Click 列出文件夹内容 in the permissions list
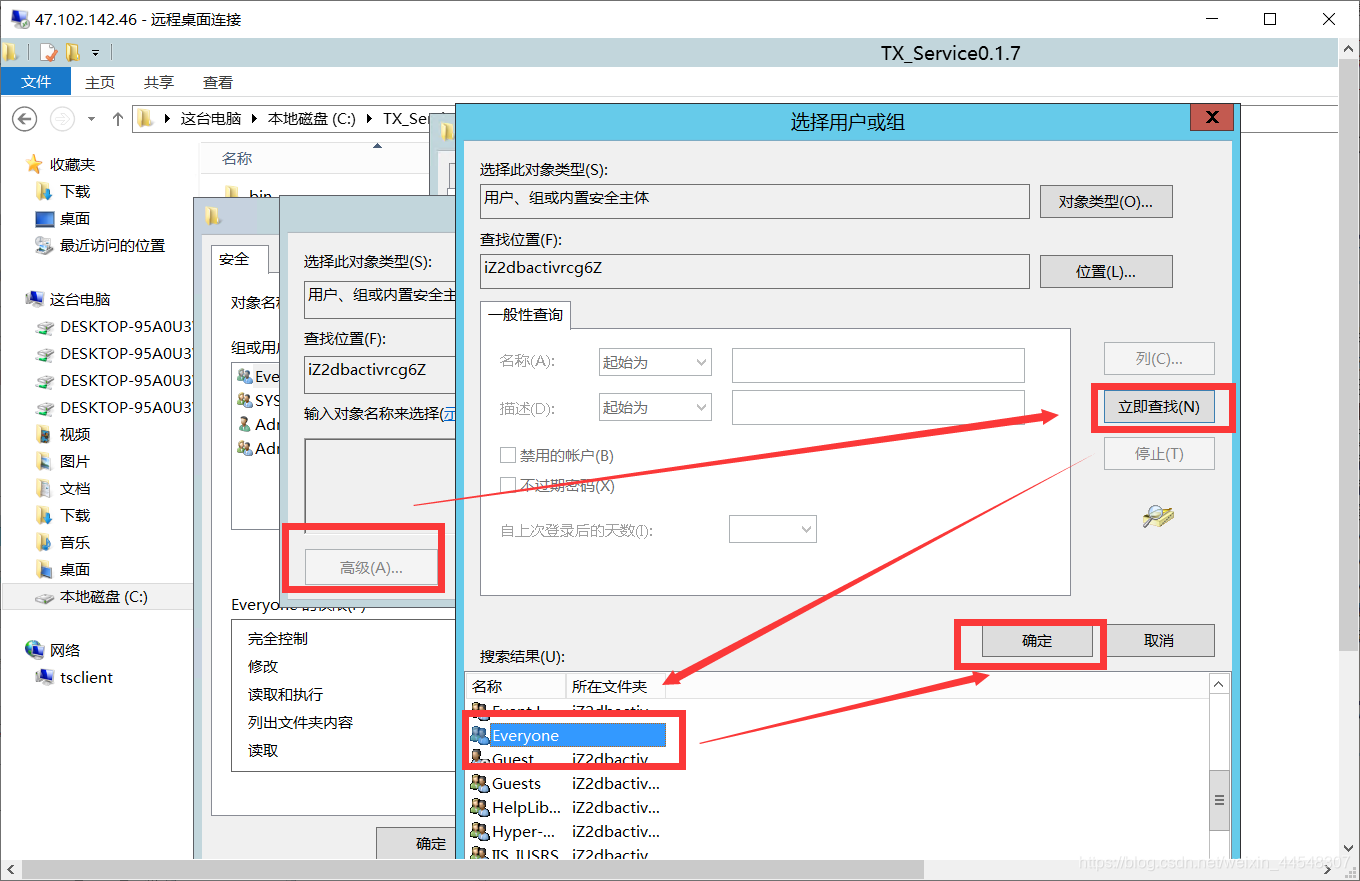 point(300,723)
